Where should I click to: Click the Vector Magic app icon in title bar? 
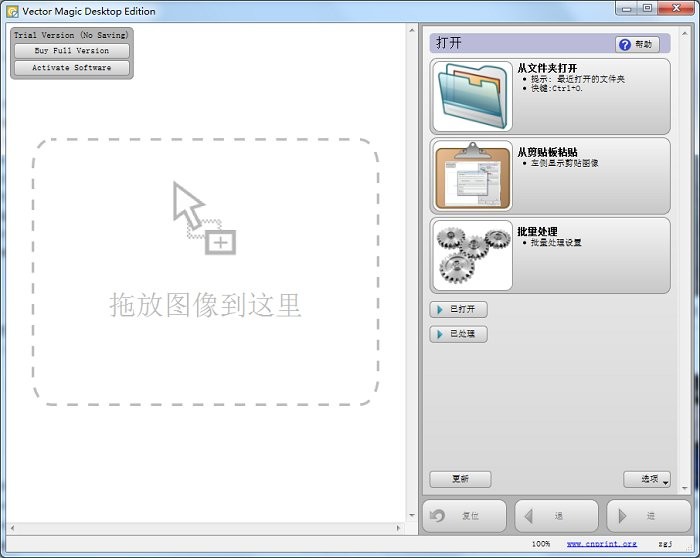[x=12, y=11]
